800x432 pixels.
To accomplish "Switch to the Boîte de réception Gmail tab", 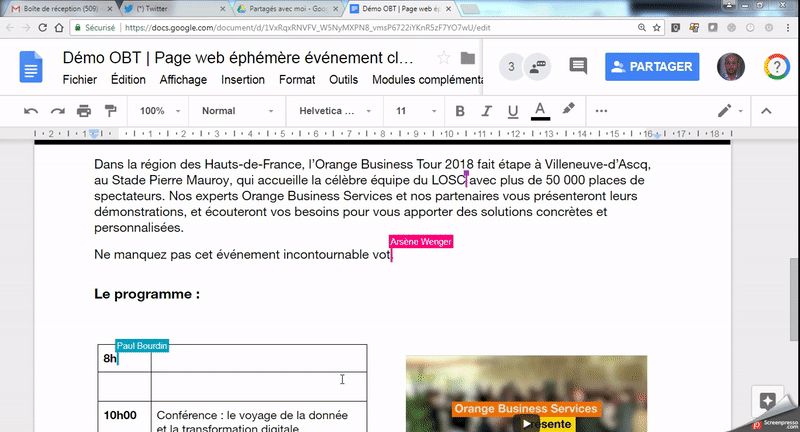I will (60, 9).
